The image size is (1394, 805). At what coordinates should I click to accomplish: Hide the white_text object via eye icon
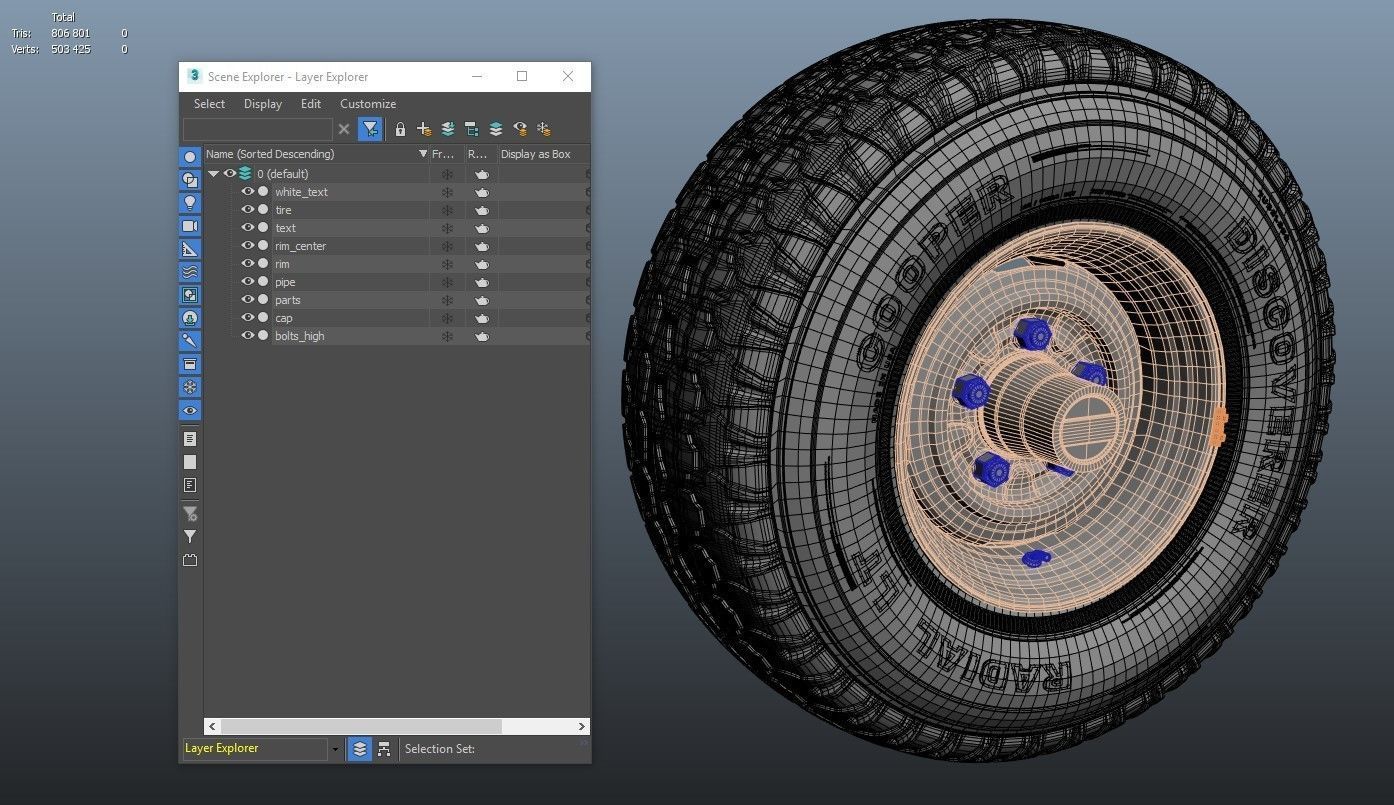(248, 192)
